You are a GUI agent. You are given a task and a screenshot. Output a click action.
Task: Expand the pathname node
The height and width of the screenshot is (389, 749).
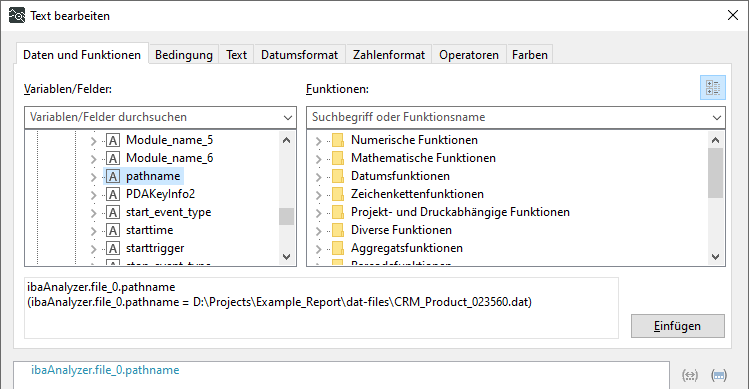coord(94,177)
